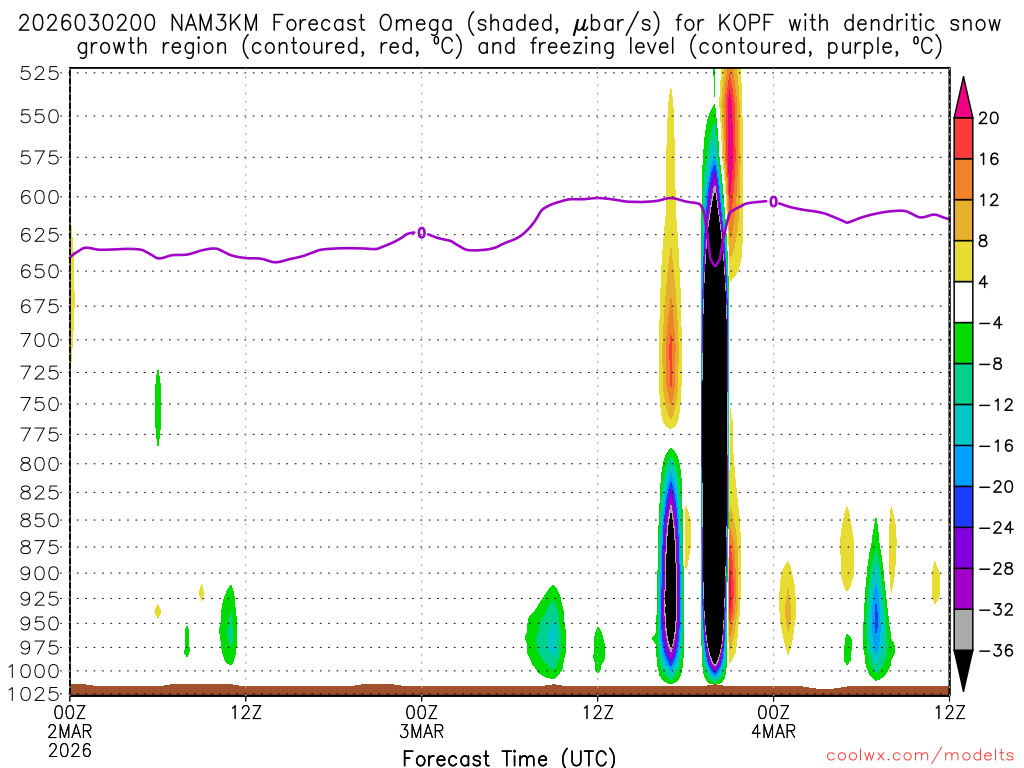Click the "825" pressure level label
Image resolution: width=1024 pixels, height=768 pixels.
[x=40, y=493]
